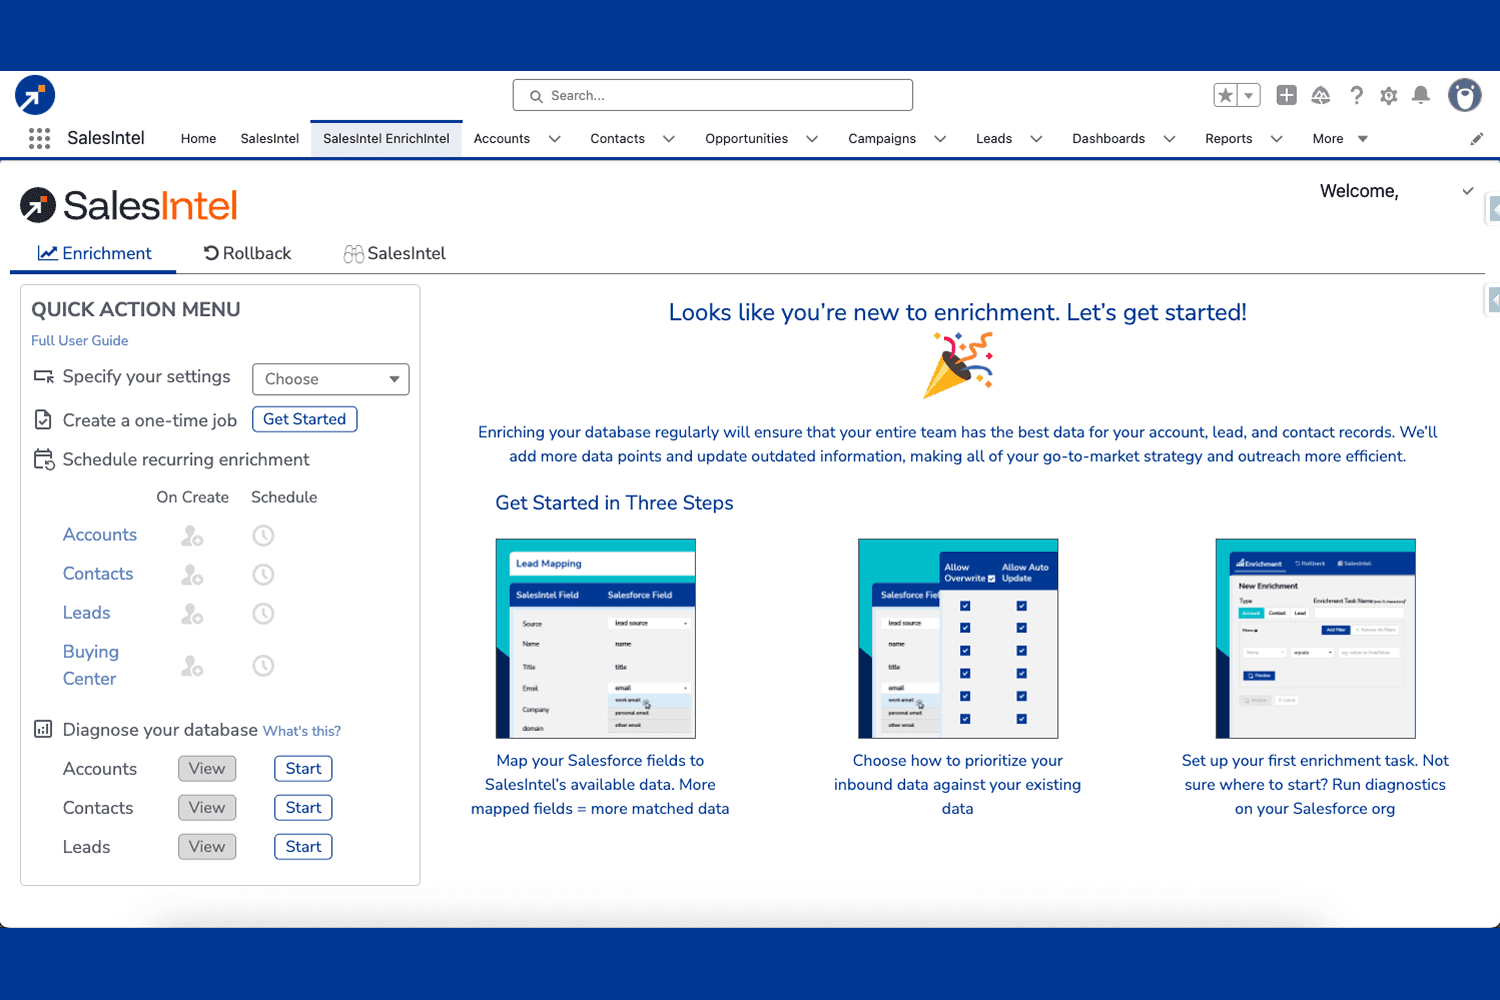Click Start for Leads diagnosis

pos(303,846)
